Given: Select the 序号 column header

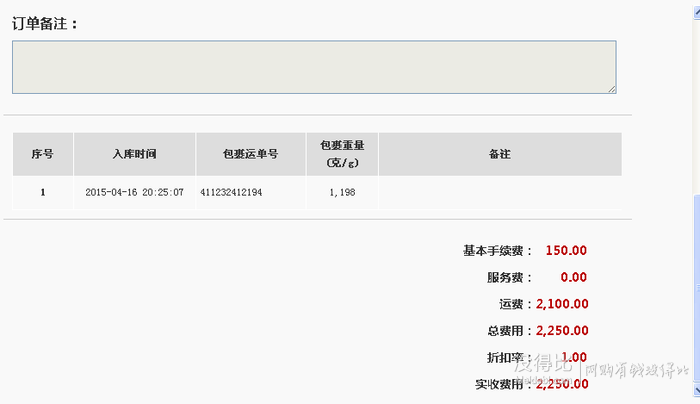Looking at the screenshot, I should (x=43, y=154).
